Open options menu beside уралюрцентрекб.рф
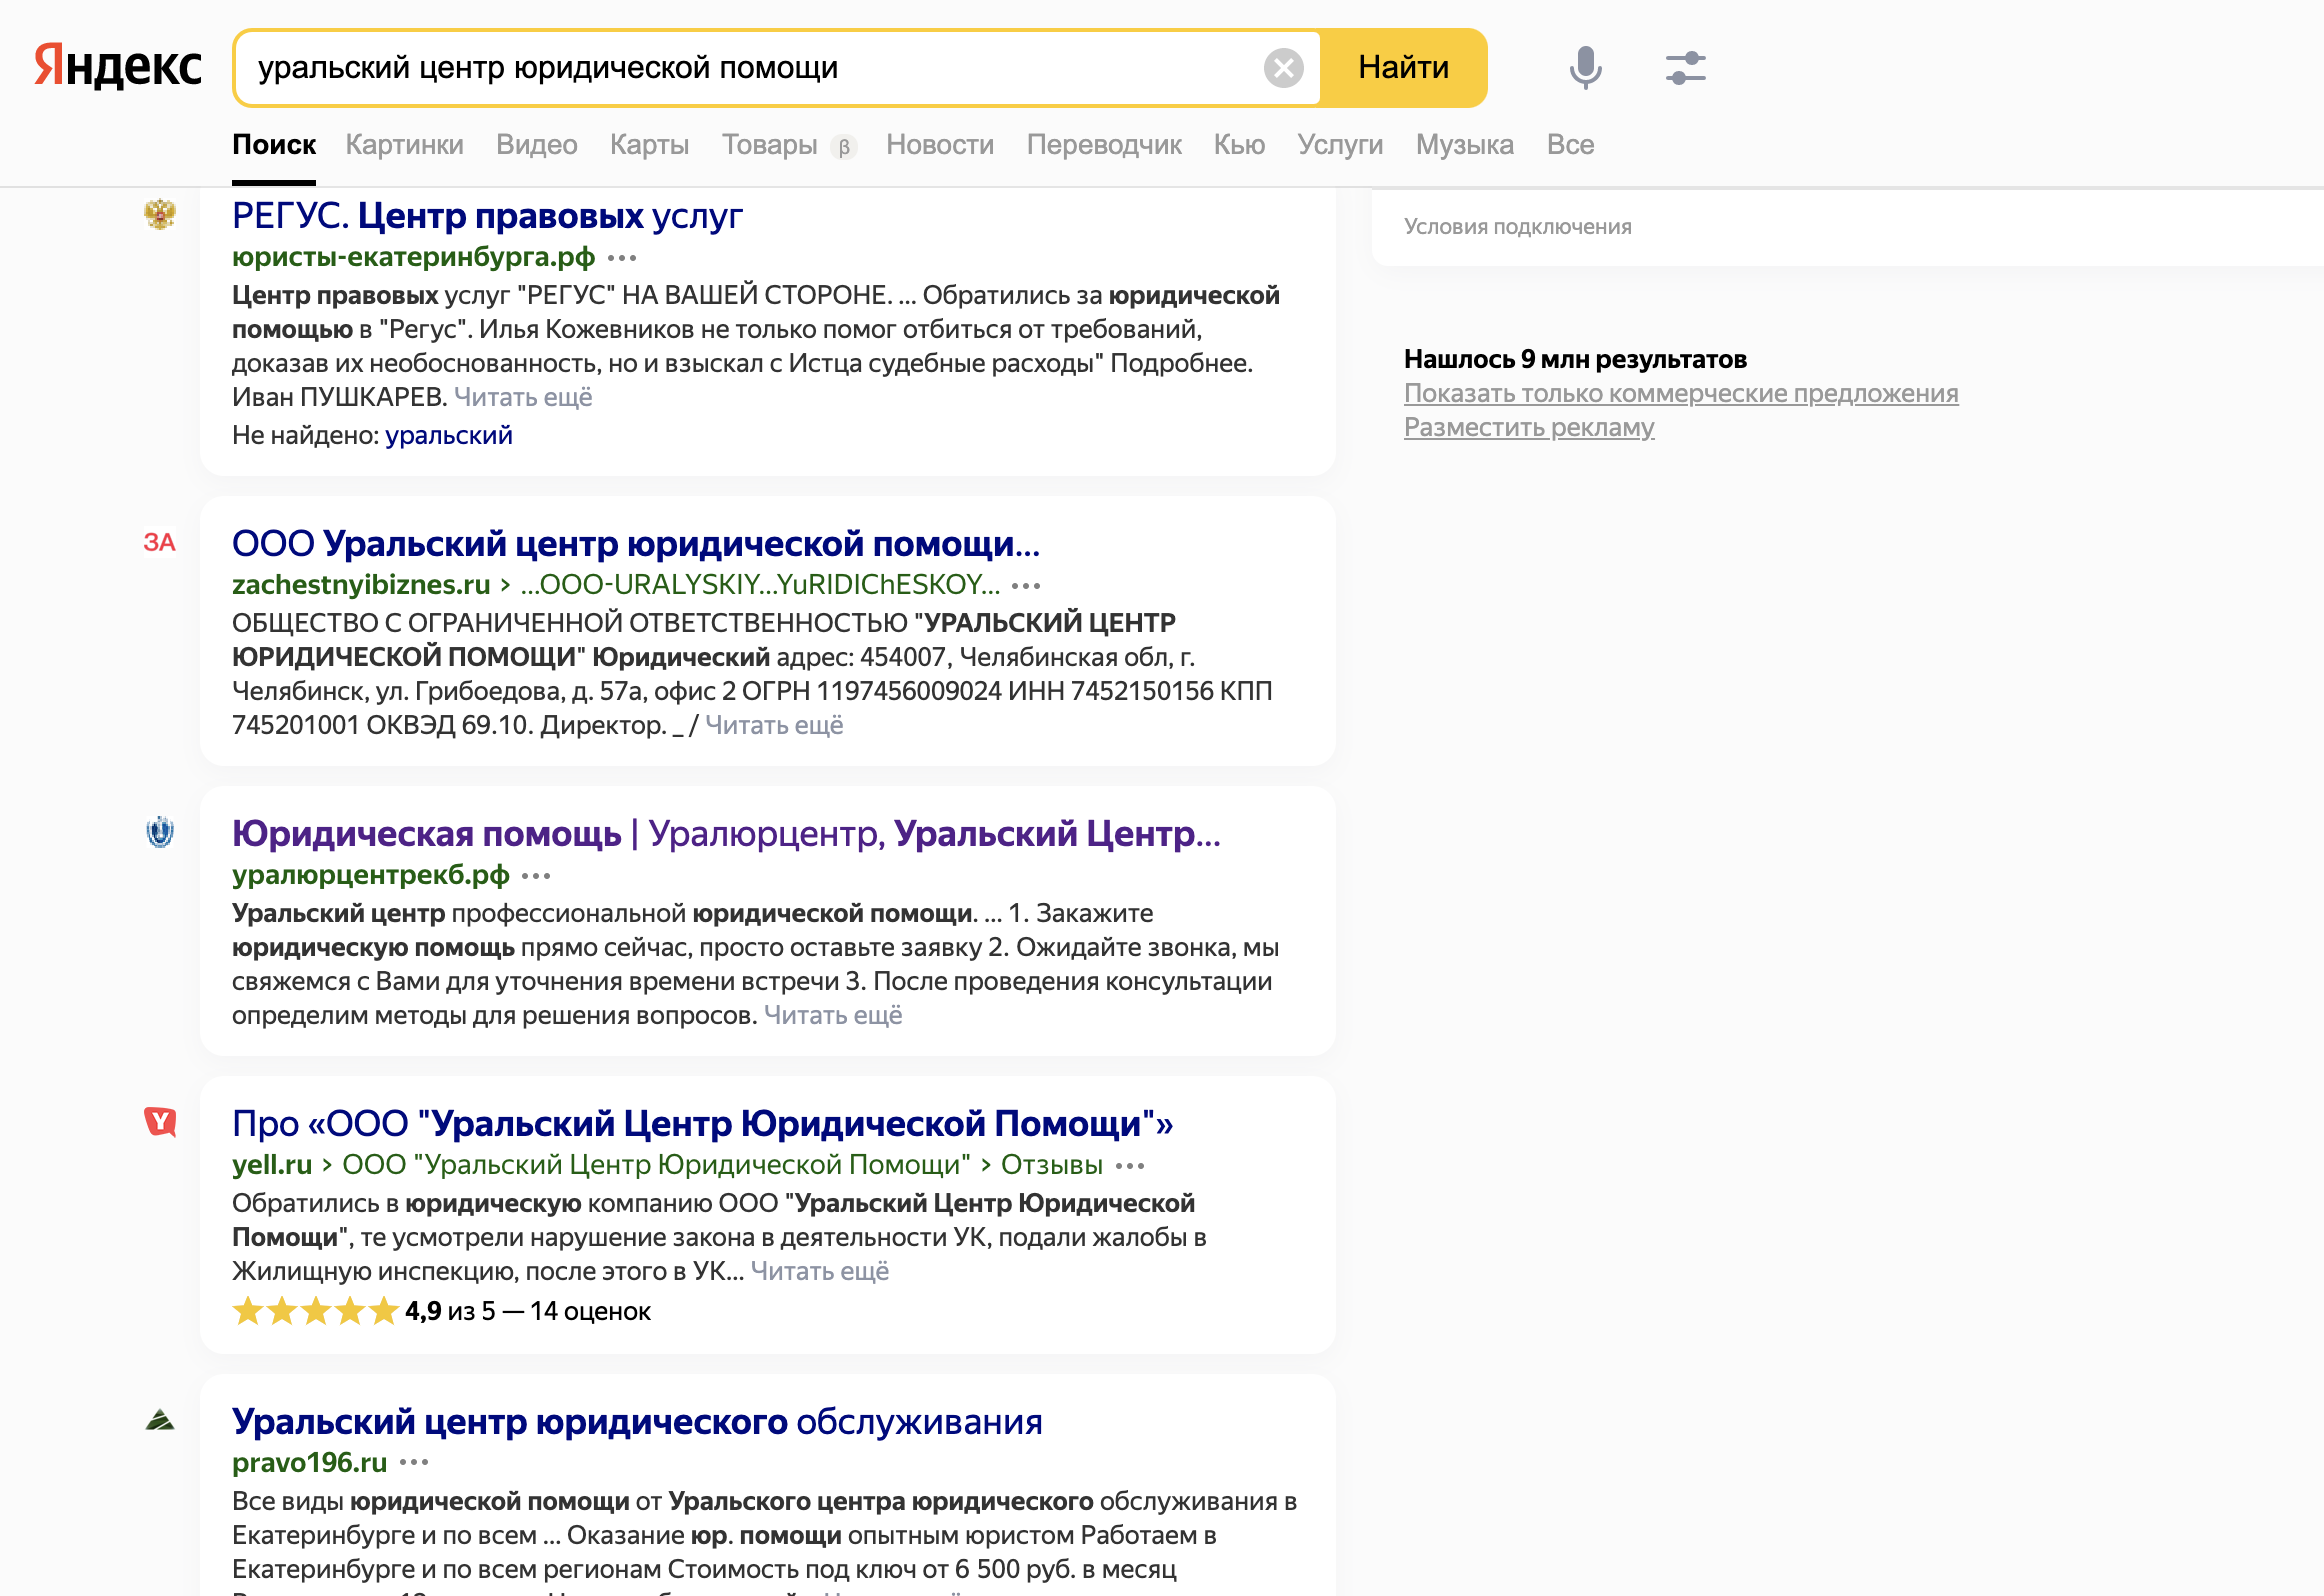2324x1596 pixels. (536, 876)
